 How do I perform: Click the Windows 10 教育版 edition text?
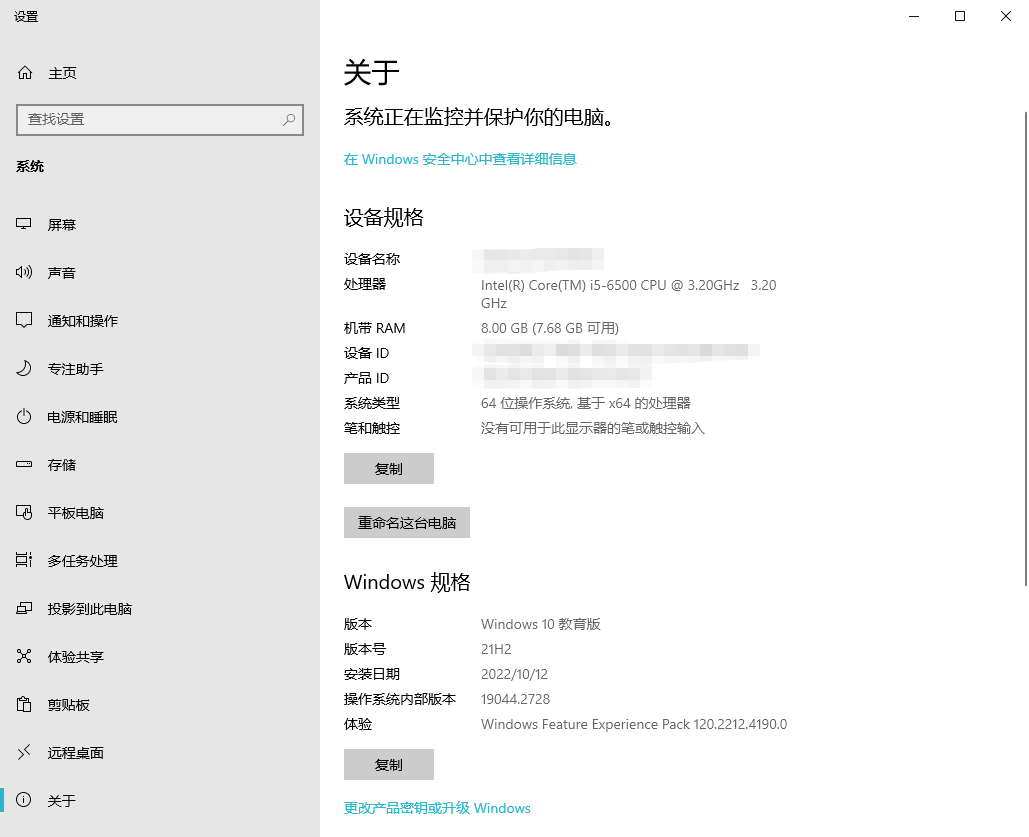[x=541, y=624]
